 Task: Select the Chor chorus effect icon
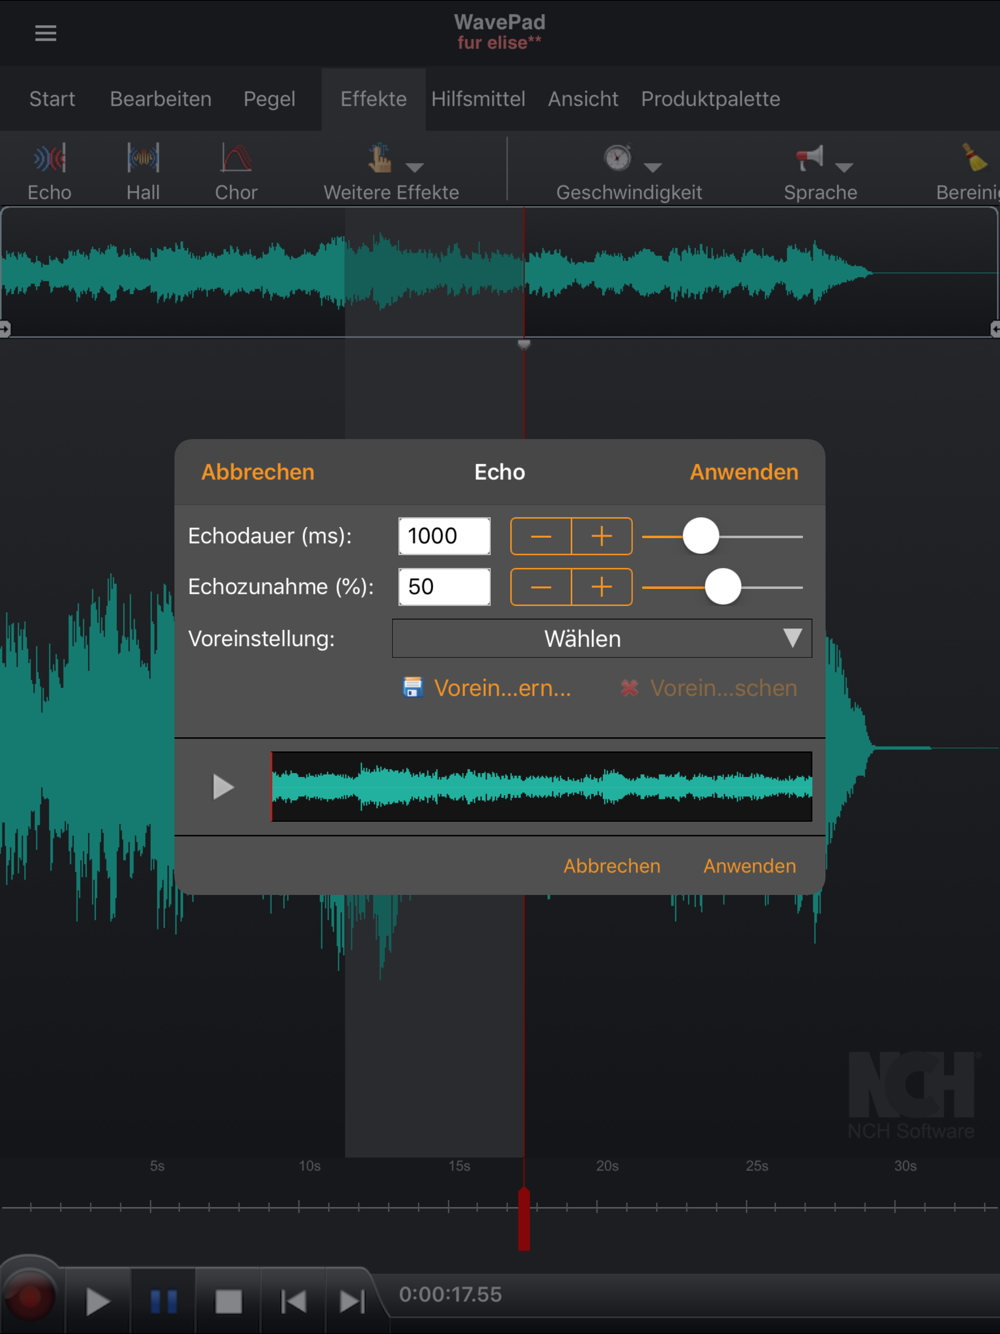[236, 158]
